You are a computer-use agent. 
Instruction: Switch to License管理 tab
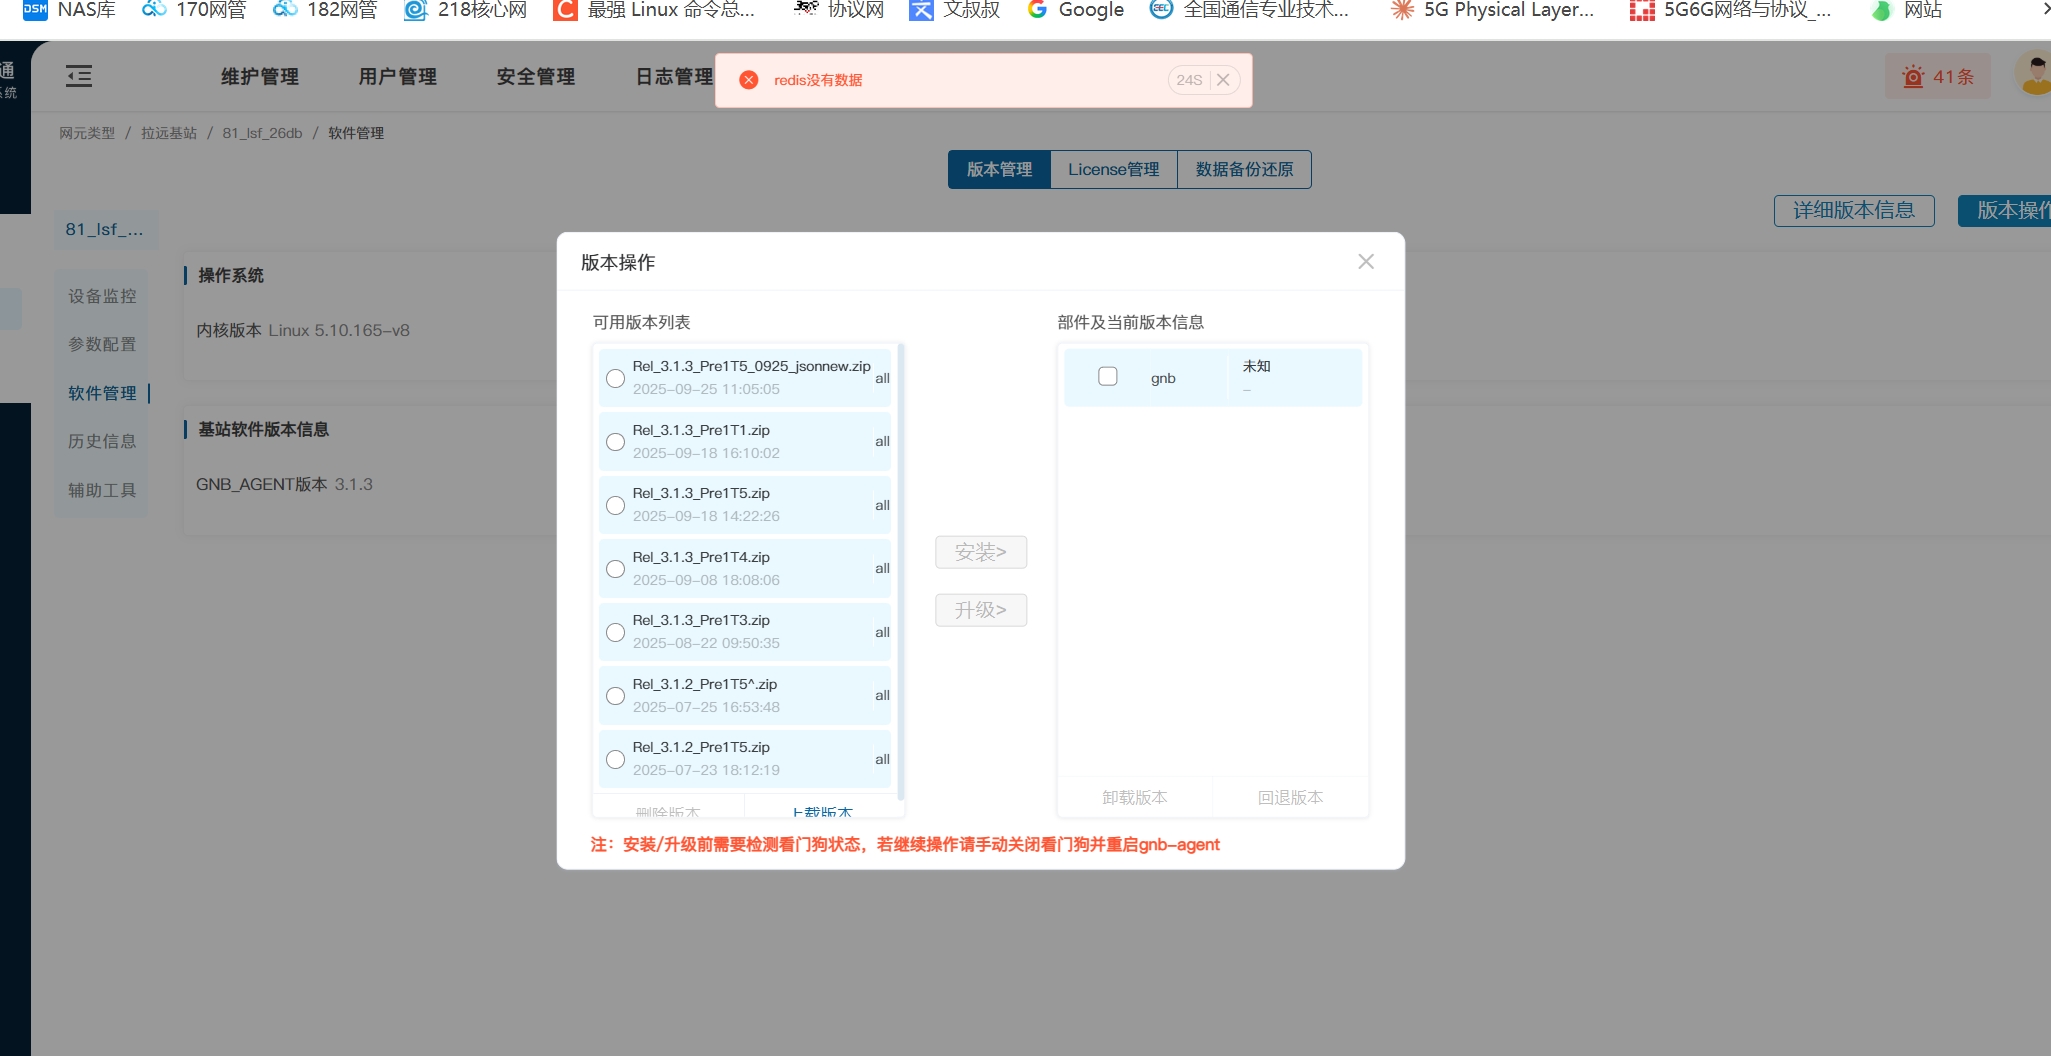1113,170
